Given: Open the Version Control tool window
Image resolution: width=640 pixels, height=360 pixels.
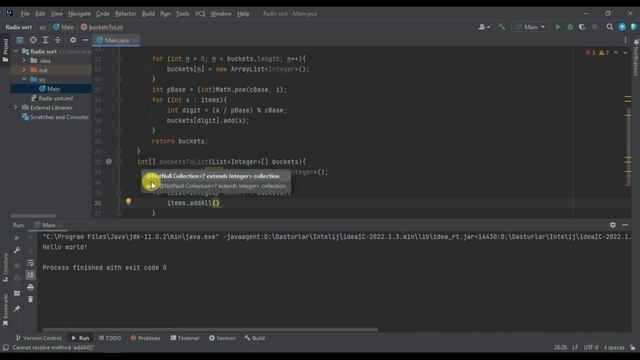Looking at the screenshot, I should 39,338.
